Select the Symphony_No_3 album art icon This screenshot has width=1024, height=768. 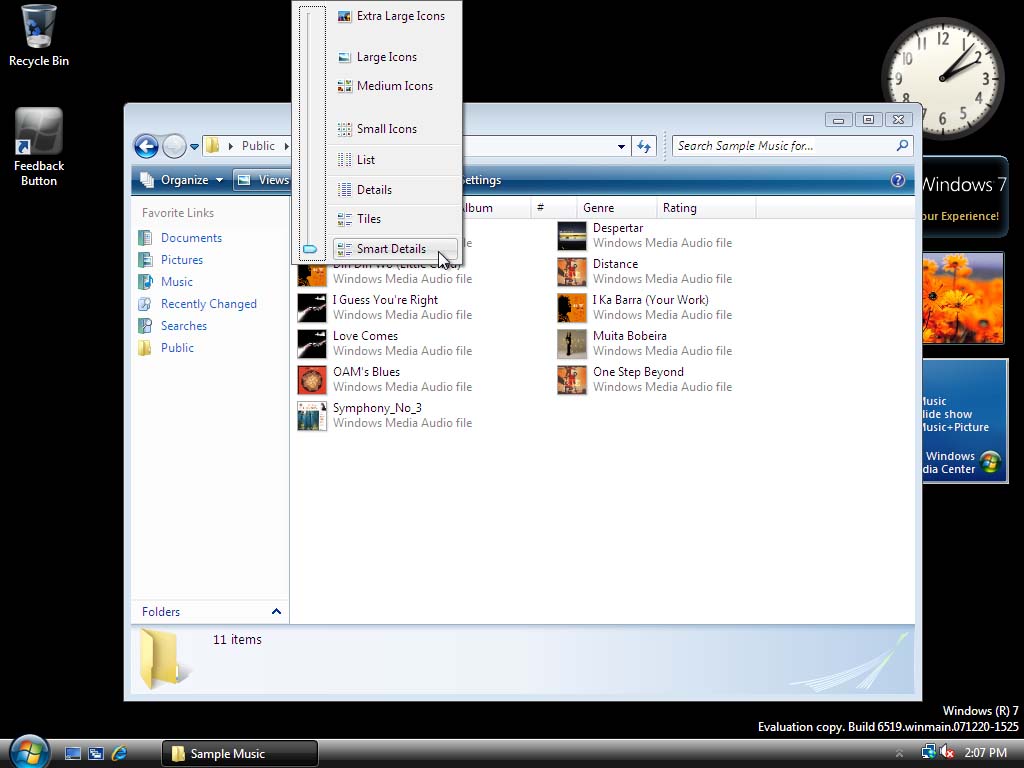pos(312,415)
